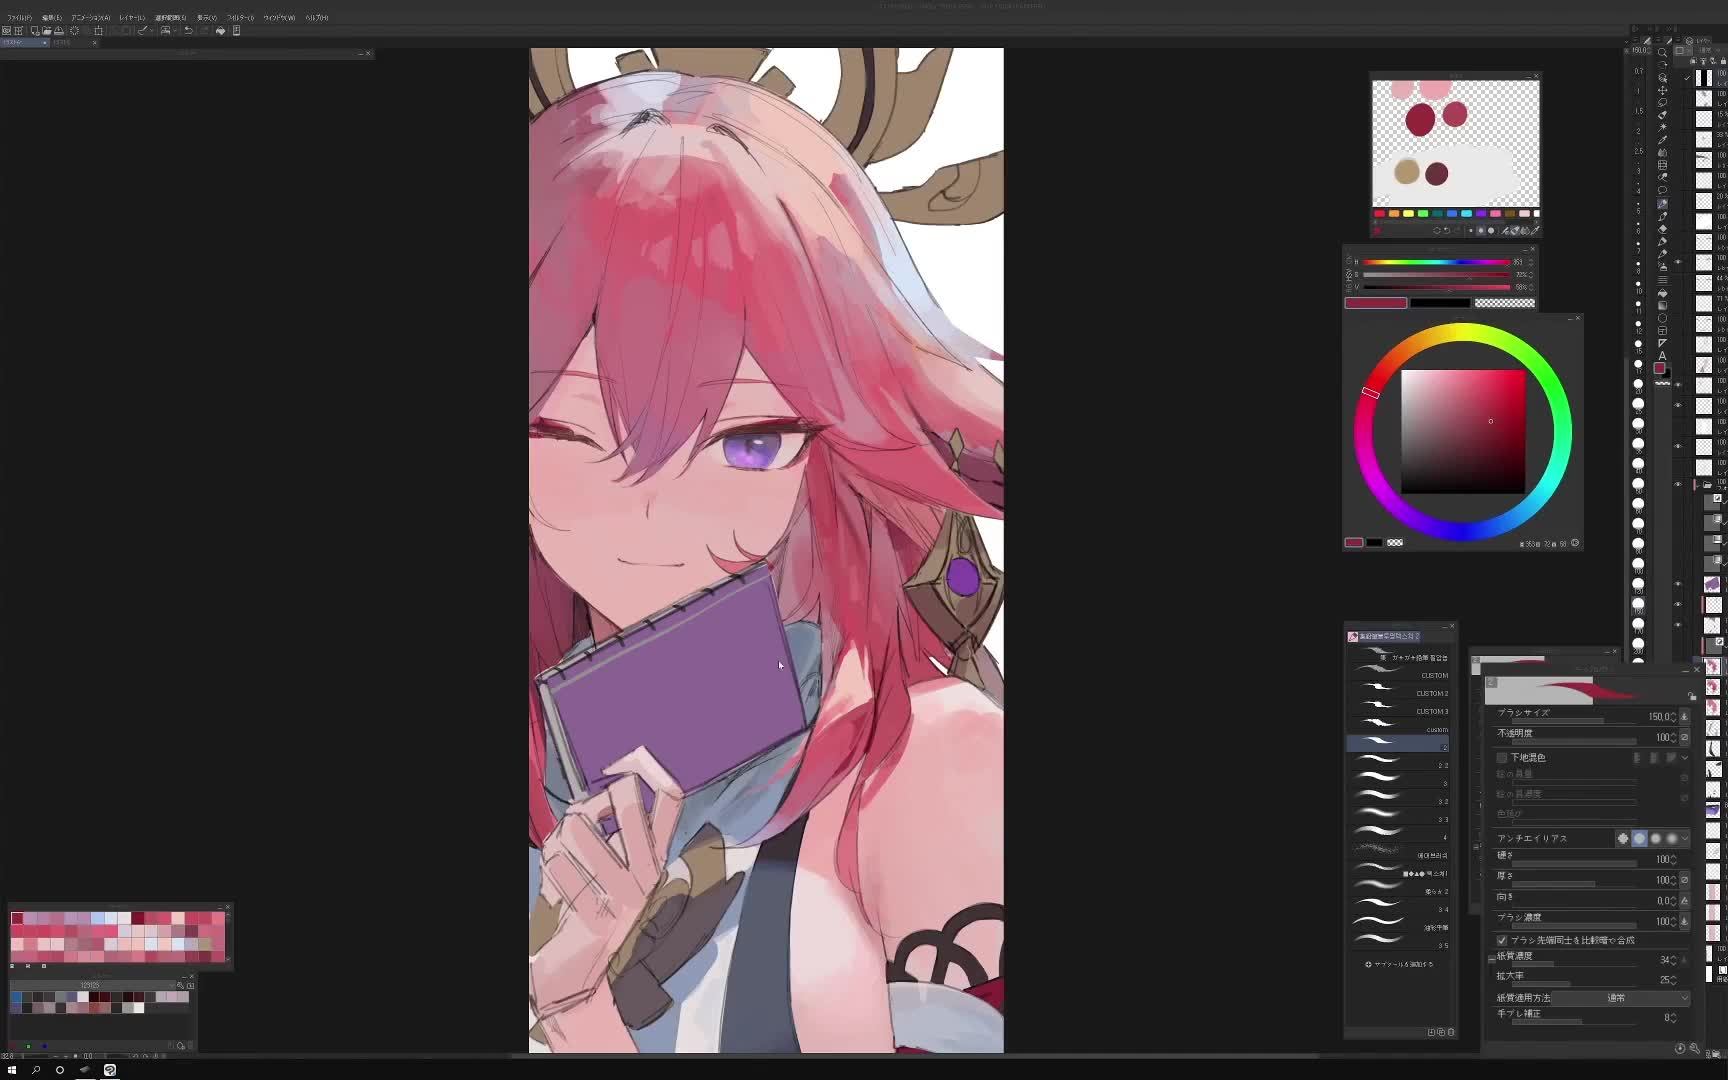This screenshot has width=1728, height=1080.
Task: Reset tool properties to initial settings
Action: [x=1680, y=1048]
